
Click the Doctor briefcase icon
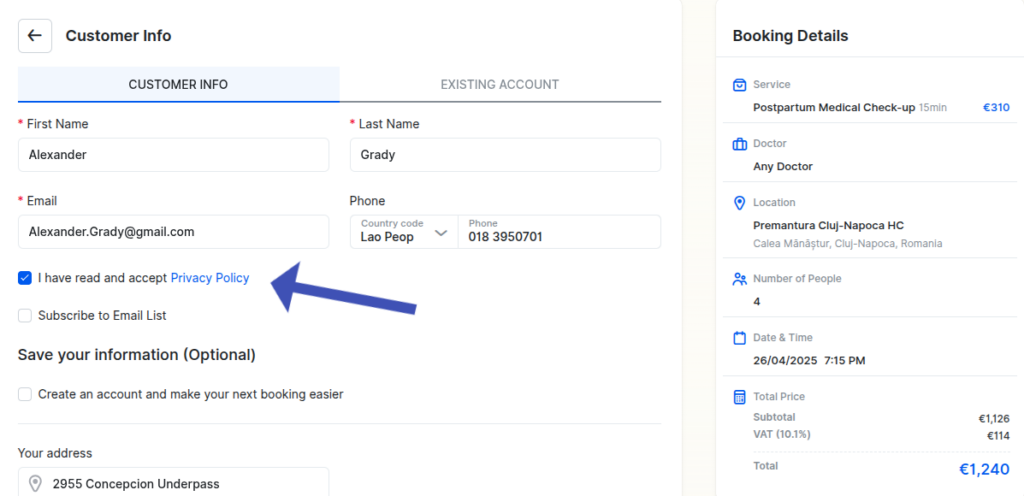click(x=739, y=144)
